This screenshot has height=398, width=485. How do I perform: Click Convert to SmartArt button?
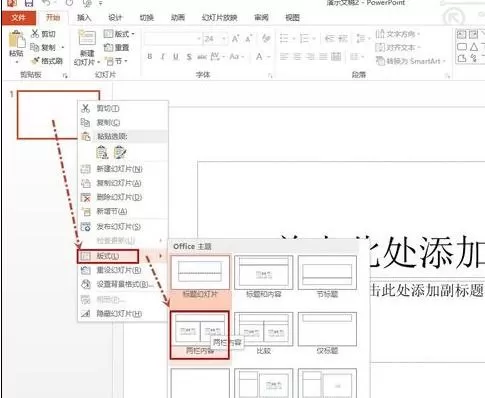coord(410,61)
